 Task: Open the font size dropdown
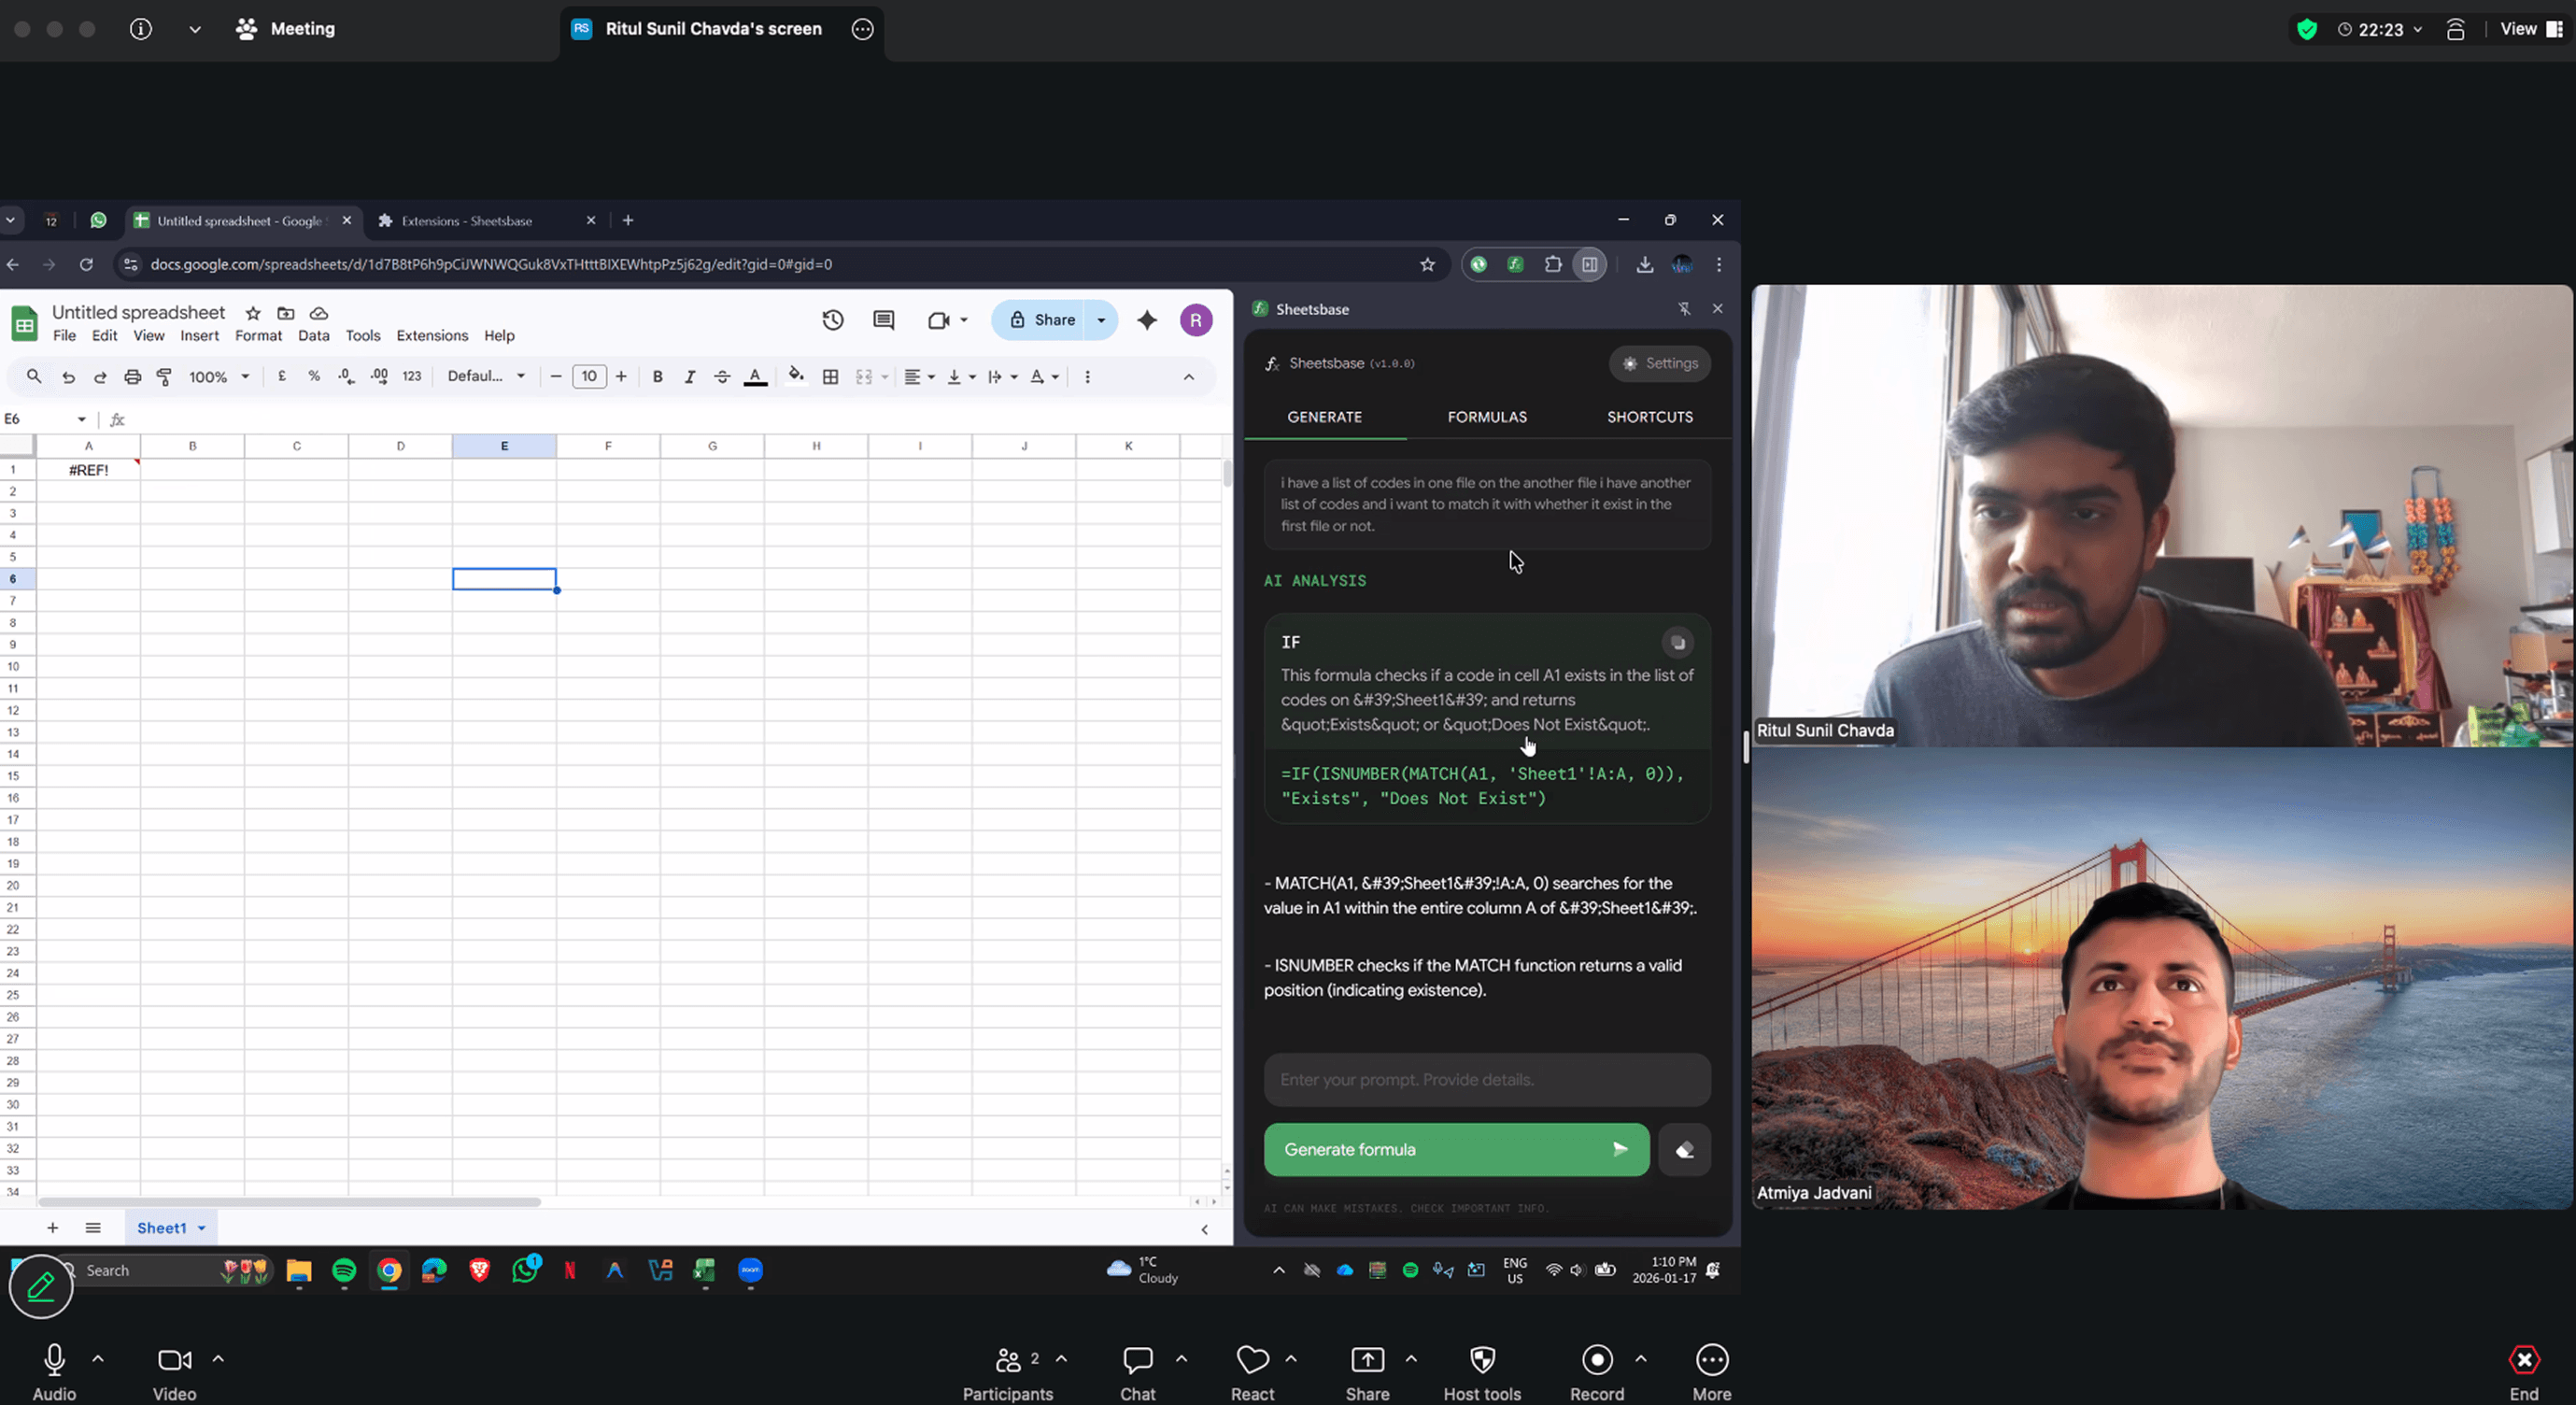589,376
